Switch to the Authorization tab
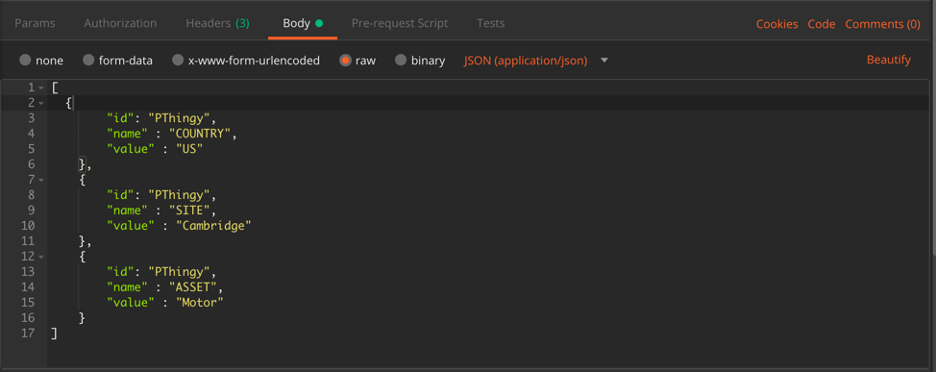Image resolution: width=936 pixels, height=372 pixels. pyautogui.click(x=121, y=23)
